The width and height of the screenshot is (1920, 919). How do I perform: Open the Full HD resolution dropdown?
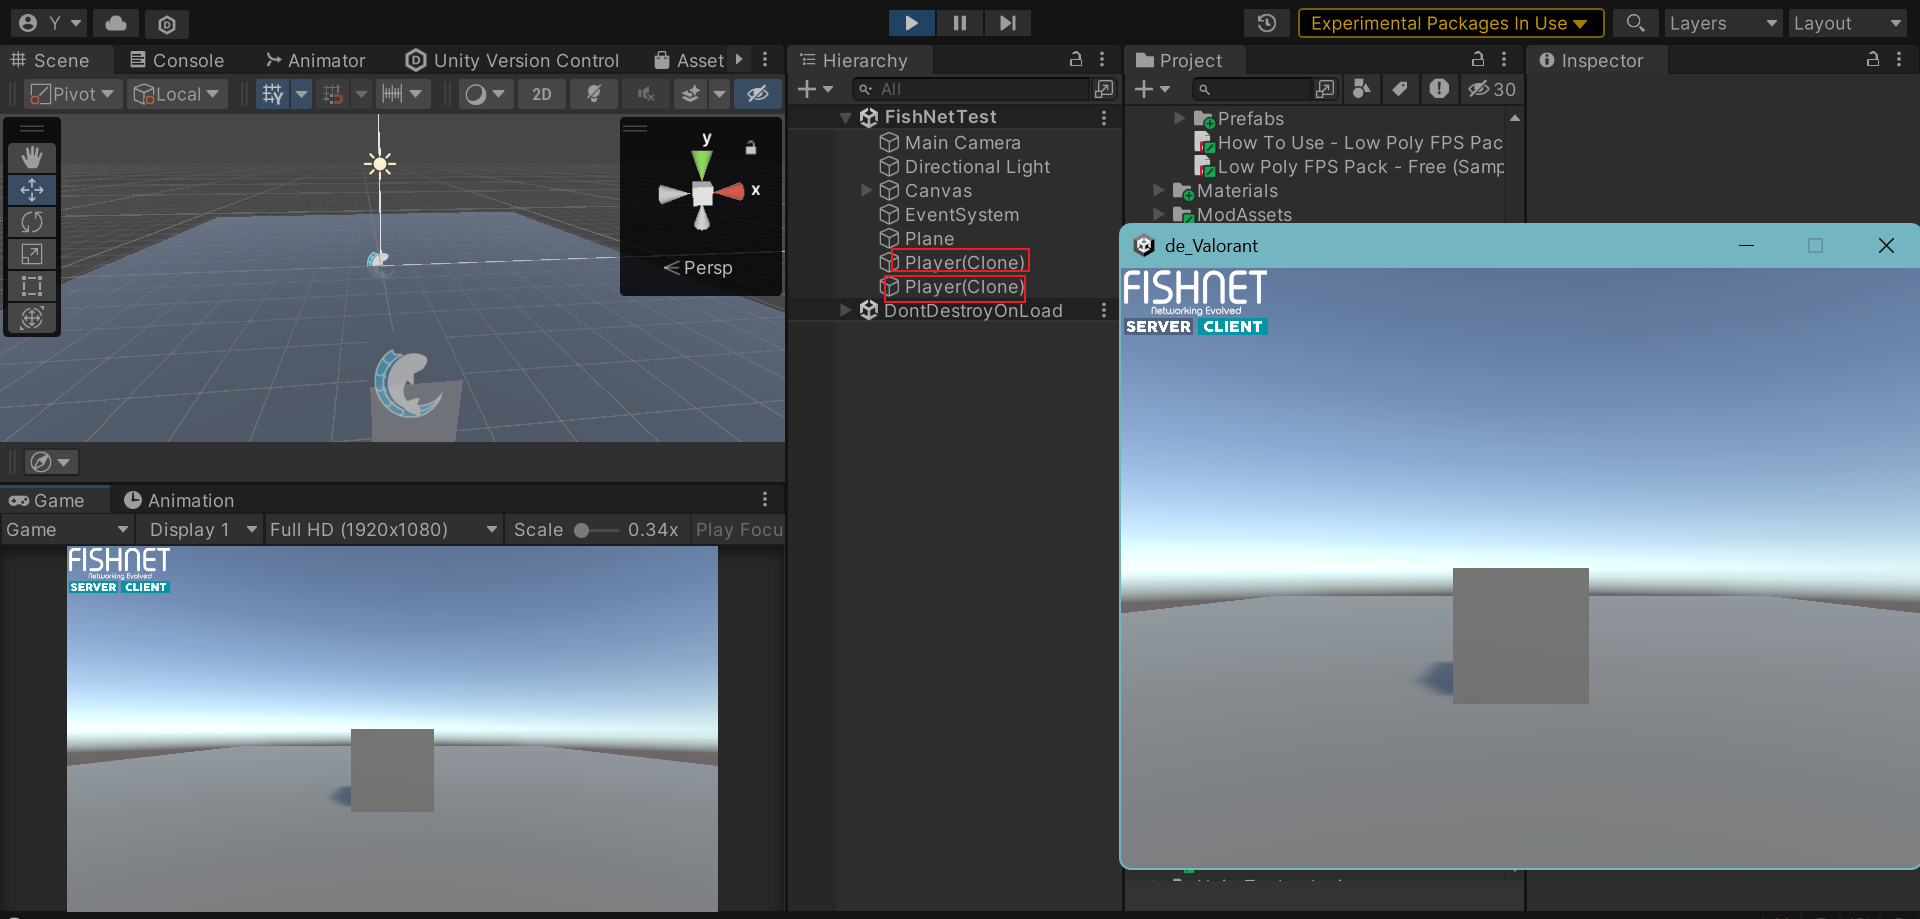pyautogui.click(x=383, y=530)
